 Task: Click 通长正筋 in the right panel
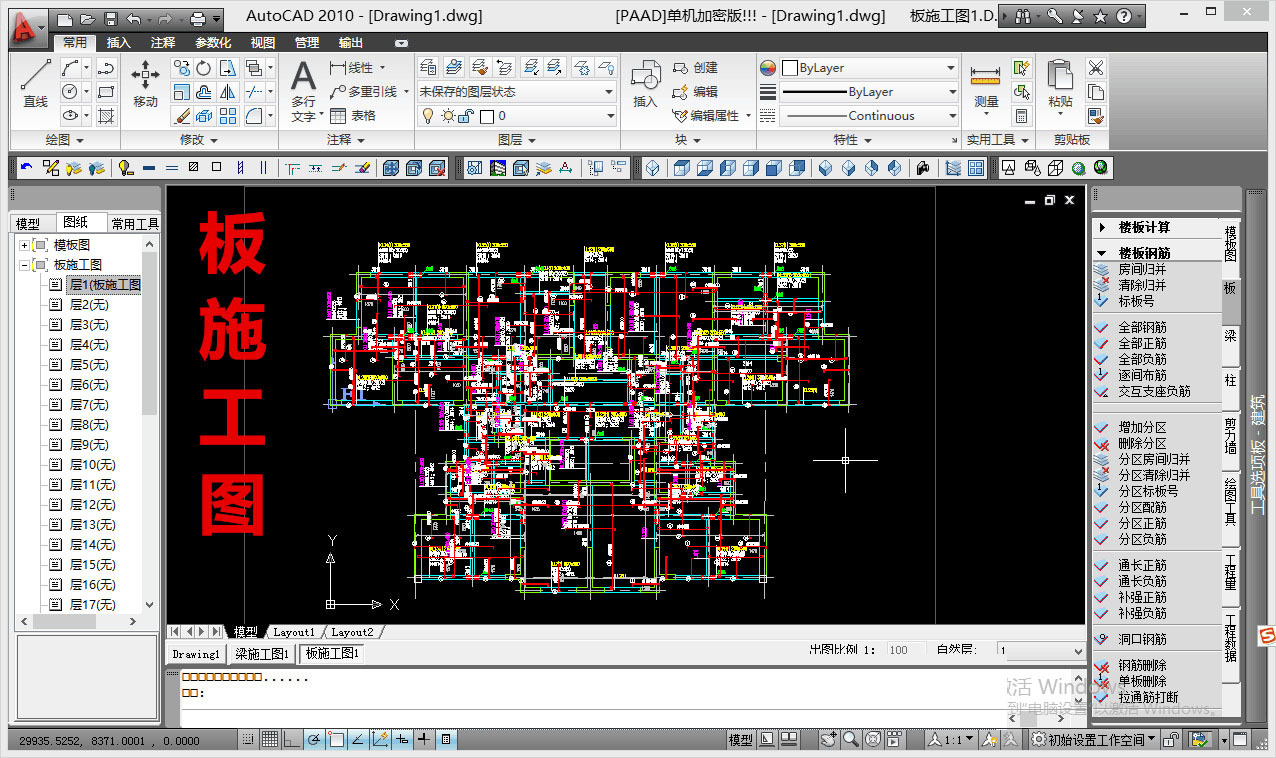pyautogui.click(x=1142, y=566)
